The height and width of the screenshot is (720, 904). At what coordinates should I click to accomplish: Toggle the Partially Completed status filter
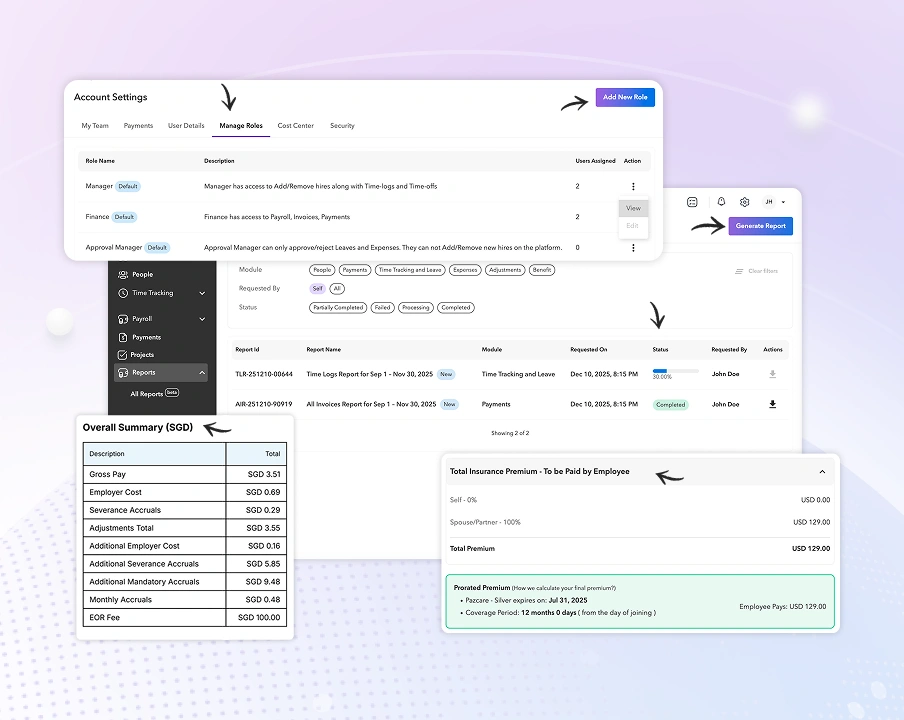point(338,308)
